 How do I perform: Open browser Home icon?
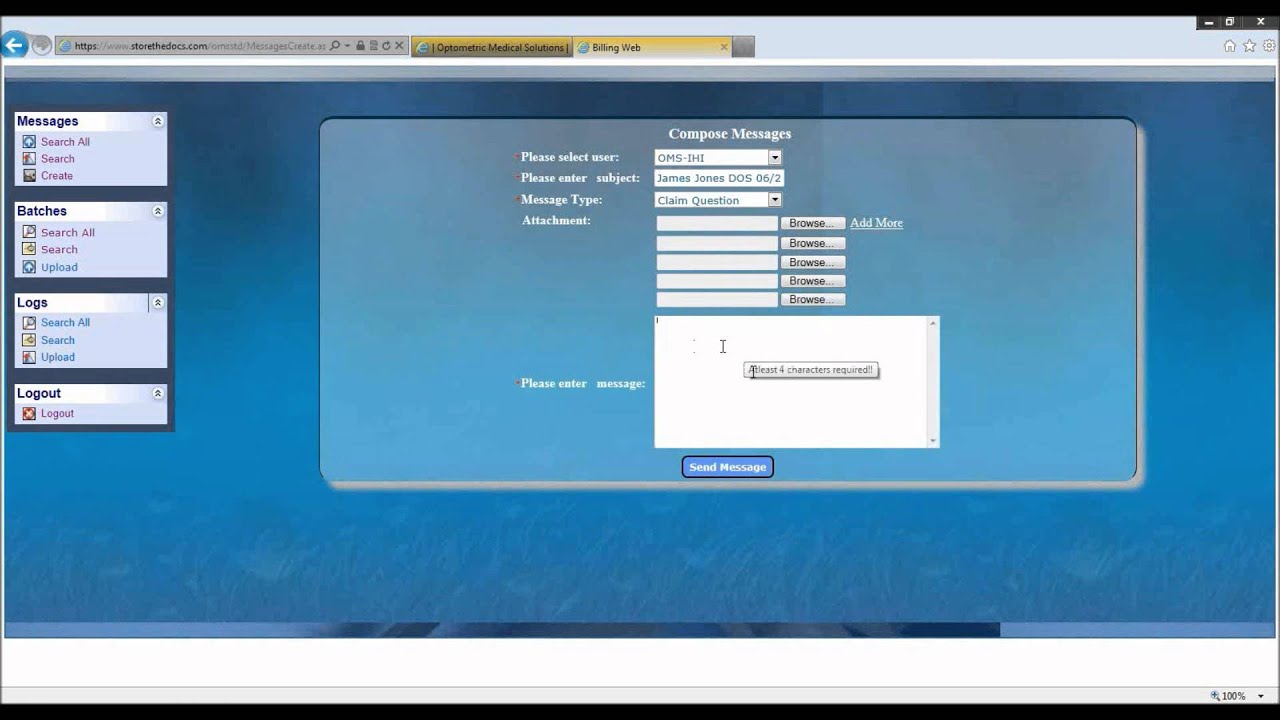click(1230, 46)
